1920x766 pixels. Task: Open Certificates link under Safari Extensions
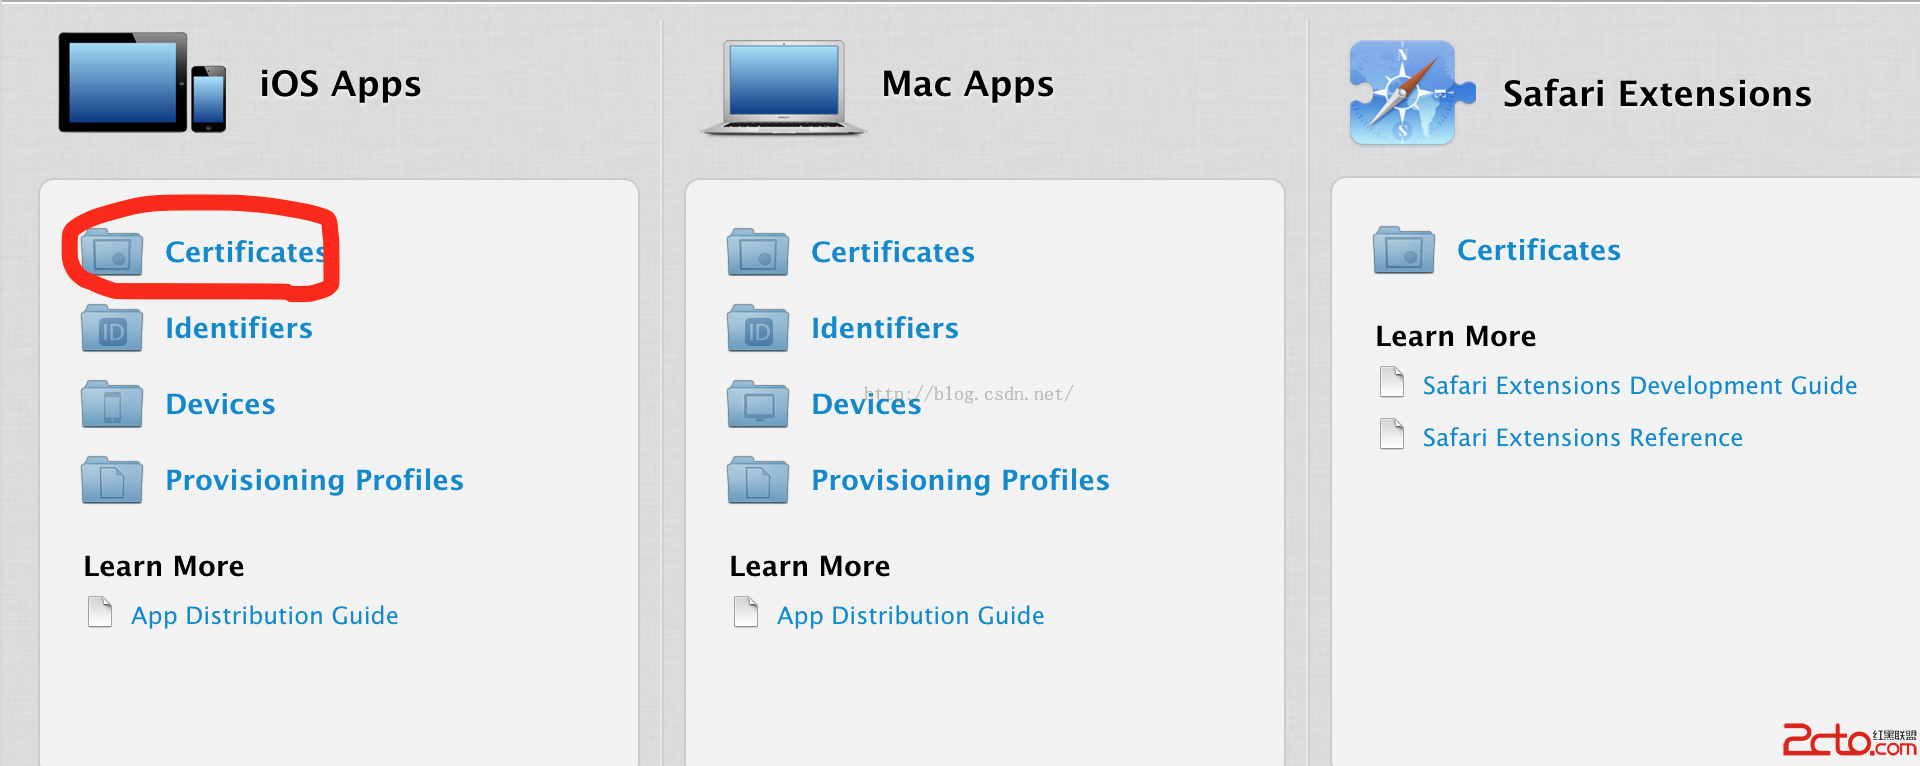coord(1538,250)
